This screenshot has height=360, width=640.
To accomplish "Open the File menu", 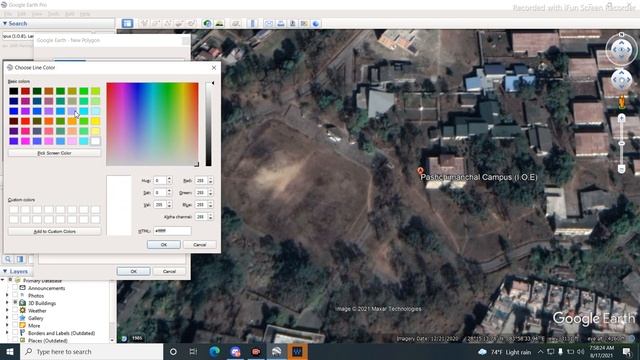I will [x=8, y=13].
